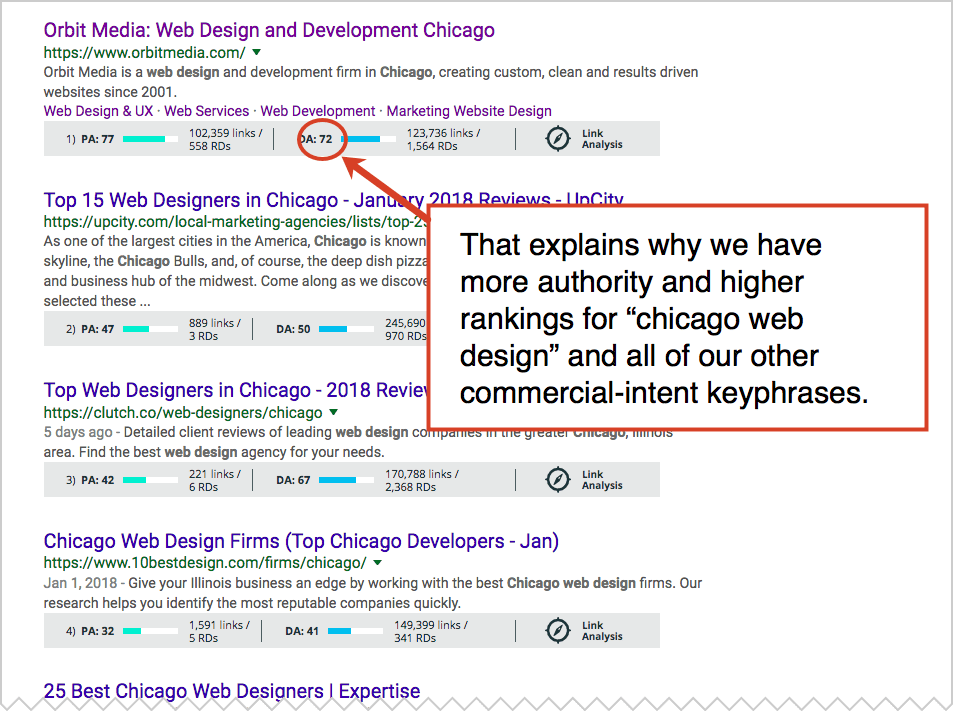Click the upcity.com local-marketing-agencies URL text
This screenshot has width=953, height=711.
pos(236,222)
